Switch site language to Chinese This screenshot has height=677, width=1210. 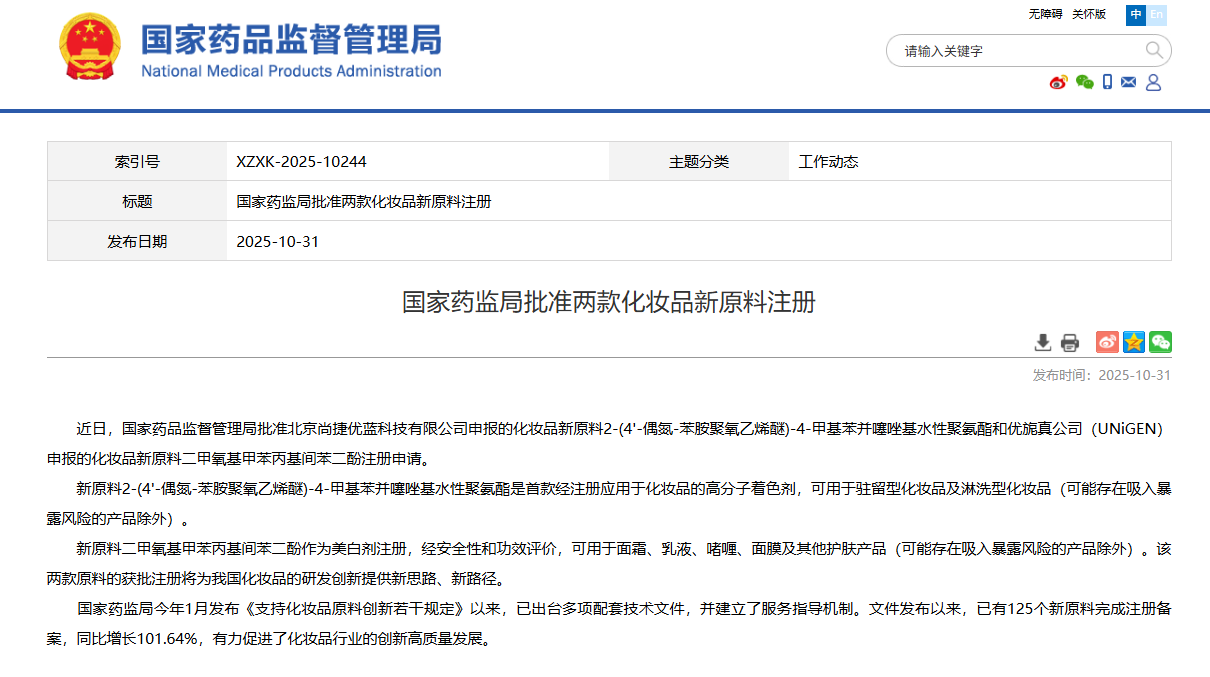[x=1135, y=15]
